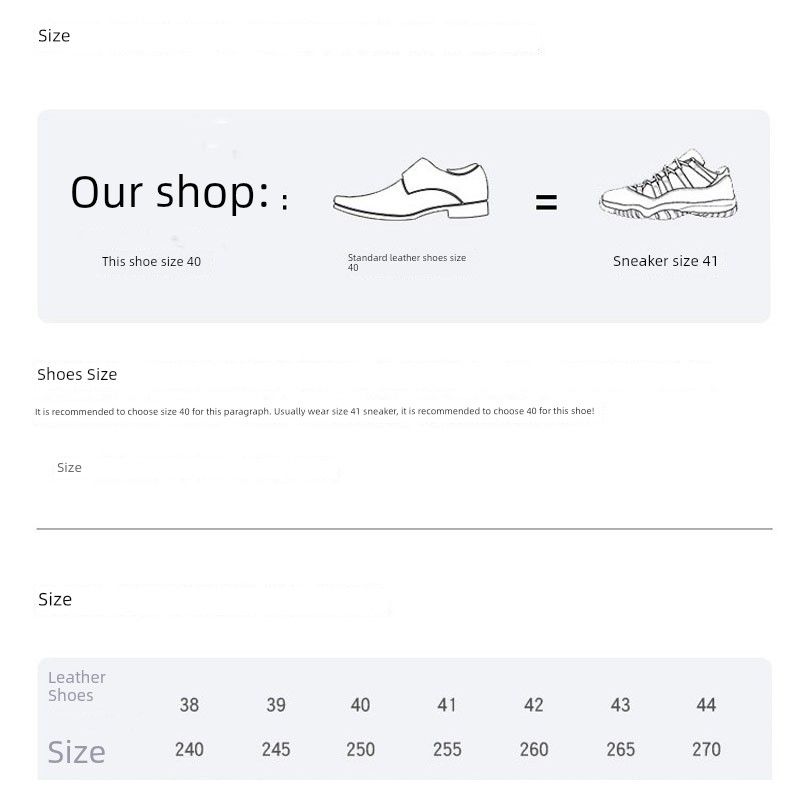This screenshot has height=800, width=800.
Task: Click the 'Our shop:' heading
Action: point(170,192)
